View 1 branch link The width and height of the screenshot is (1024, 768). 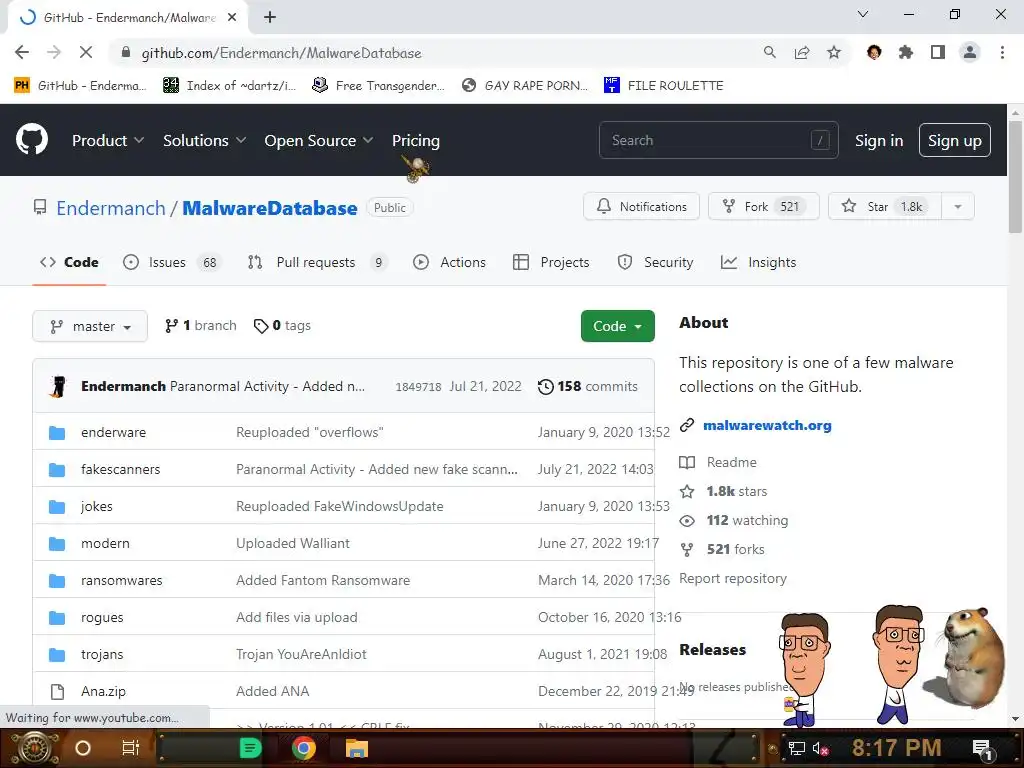[x=201, y=326]
